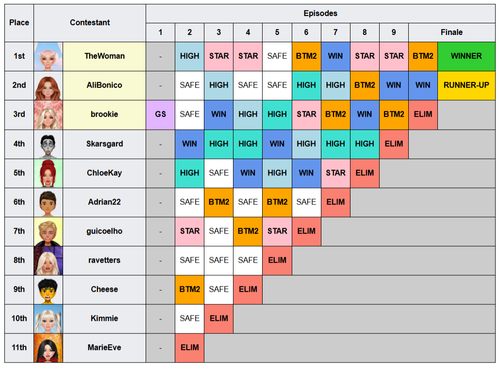Select the Finale column header
The height and width of the screenshot is (370, 500).
[x=452, y=32]
